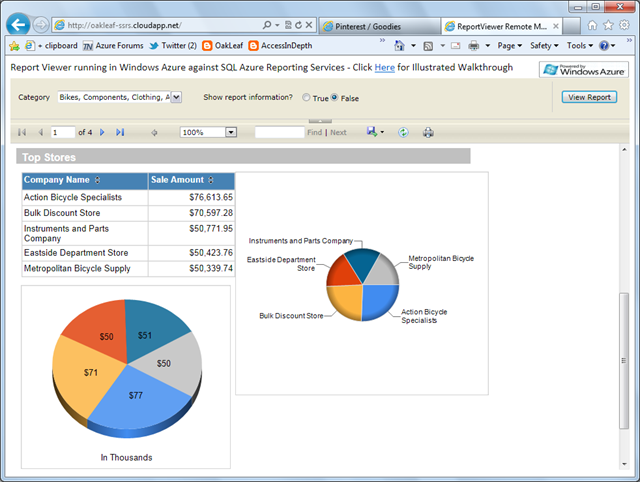Click the View Report button
640x482 pixels.
tap(589, 97)
